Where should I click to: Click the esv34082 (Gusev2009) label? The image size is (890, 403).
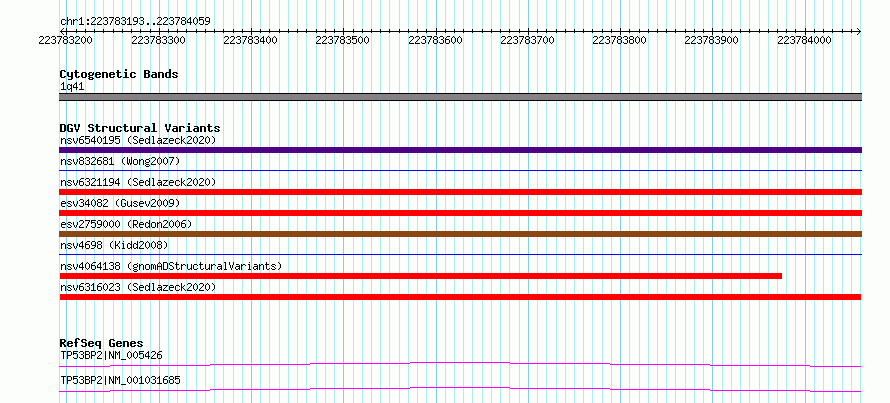coord(120,203)
